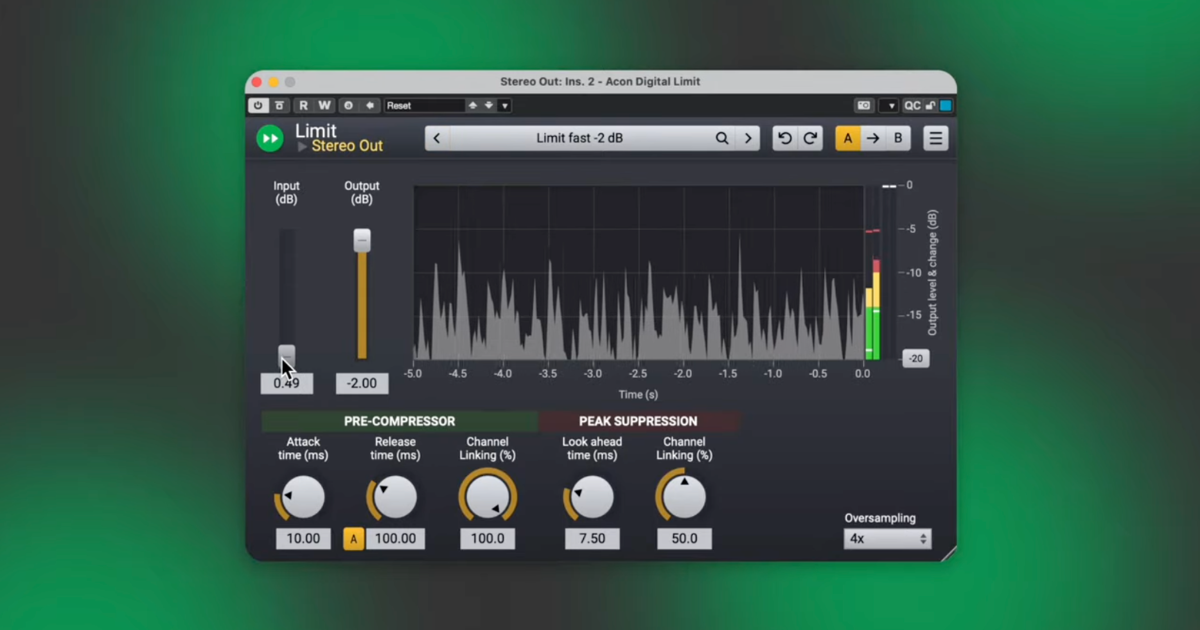Go to next preset with right chevron
The width and height of the screenshot is (1200, 630).
click(x=748, y=138)
